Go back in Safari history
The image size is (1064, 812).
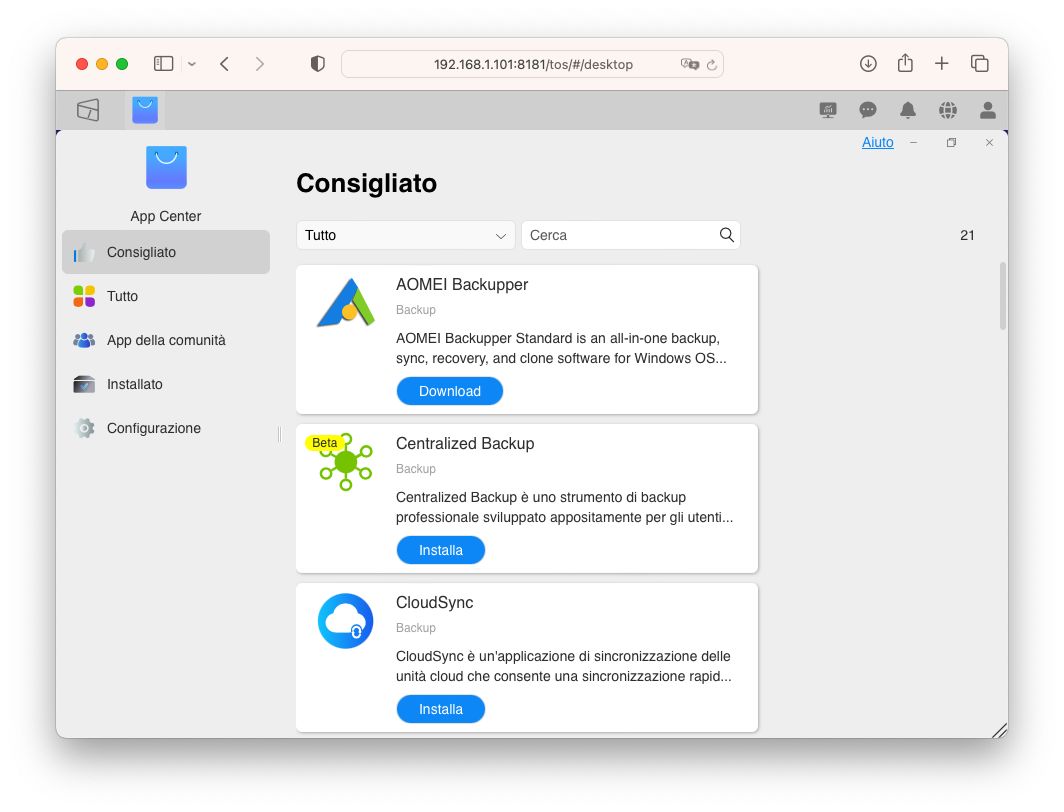click(225, 64)
